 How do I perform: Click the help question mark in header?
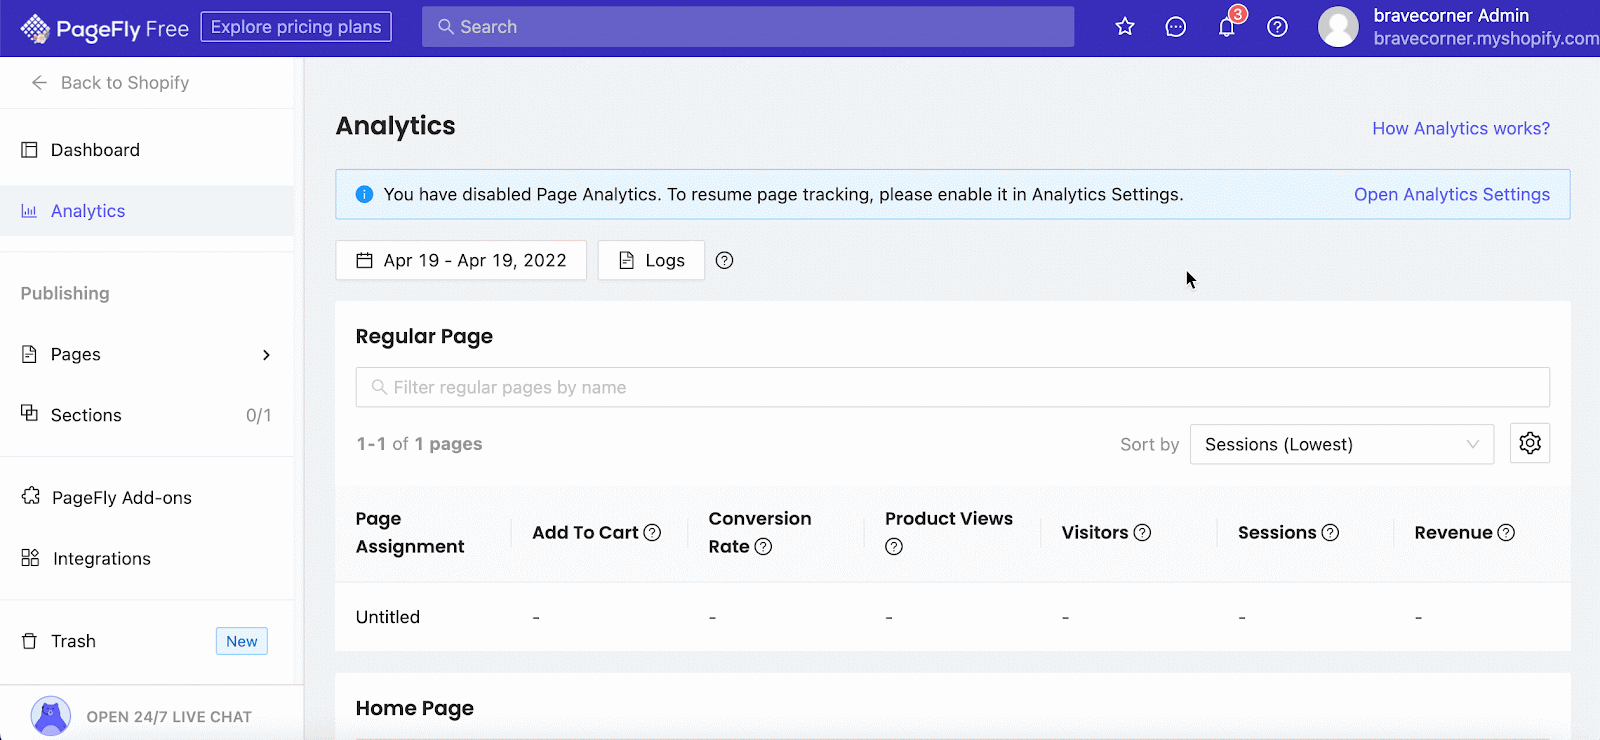tap(1277, 27)
